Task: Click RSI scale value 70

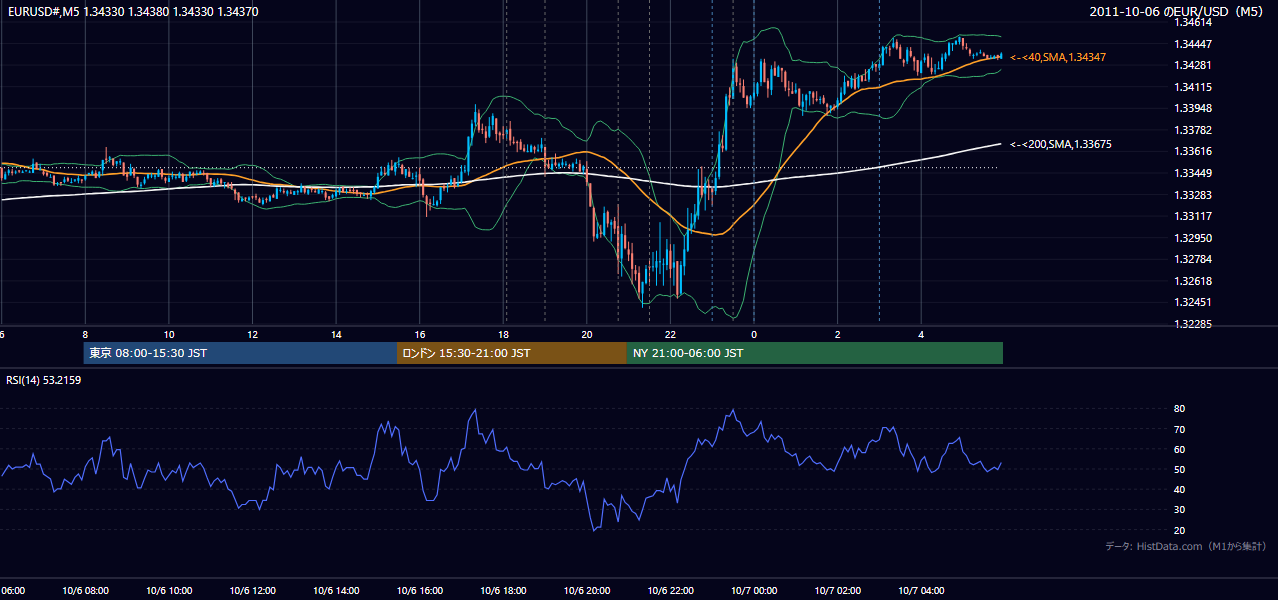Action: (1180, 429)
